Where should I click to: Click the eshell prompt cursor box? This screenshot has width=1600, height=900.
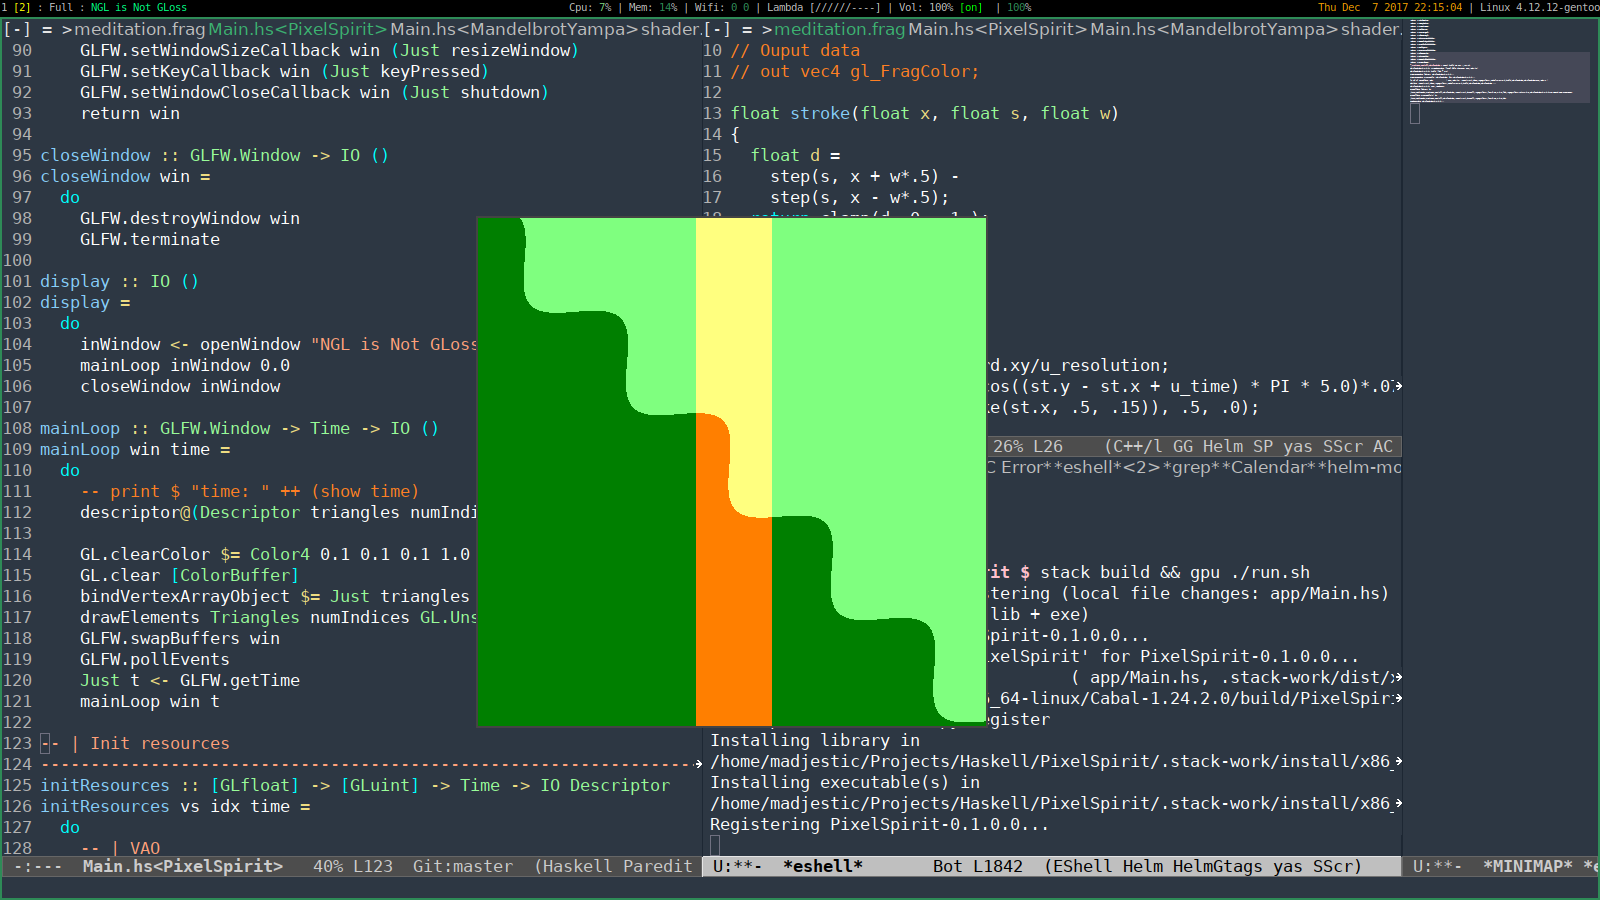715,845
